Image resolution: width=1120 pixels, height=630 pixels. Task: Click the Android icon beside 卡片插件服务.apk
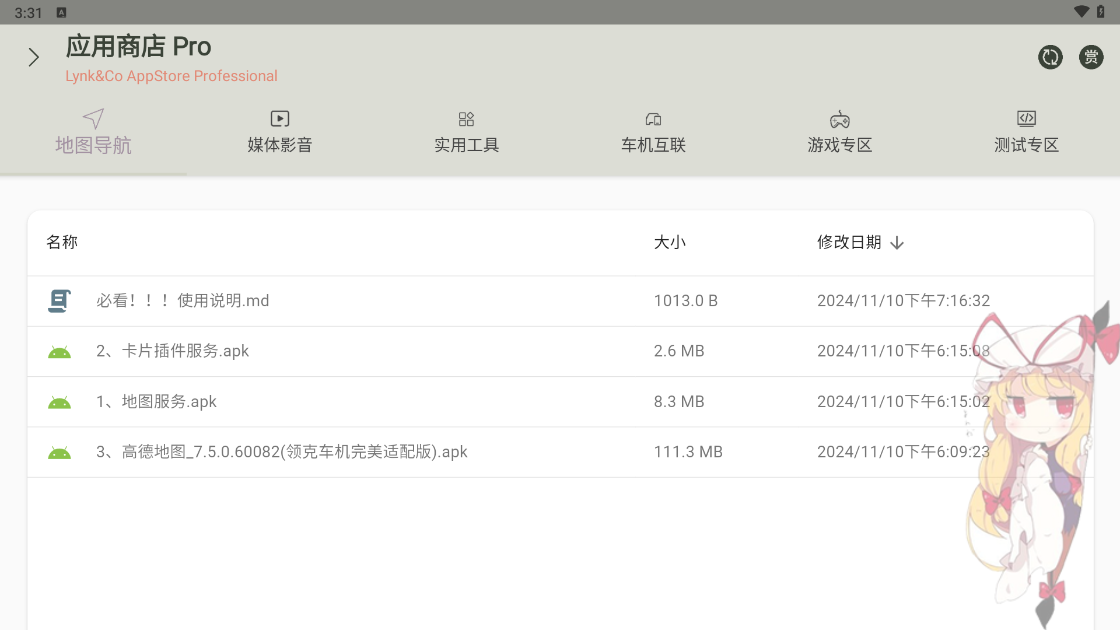[60, 352]
